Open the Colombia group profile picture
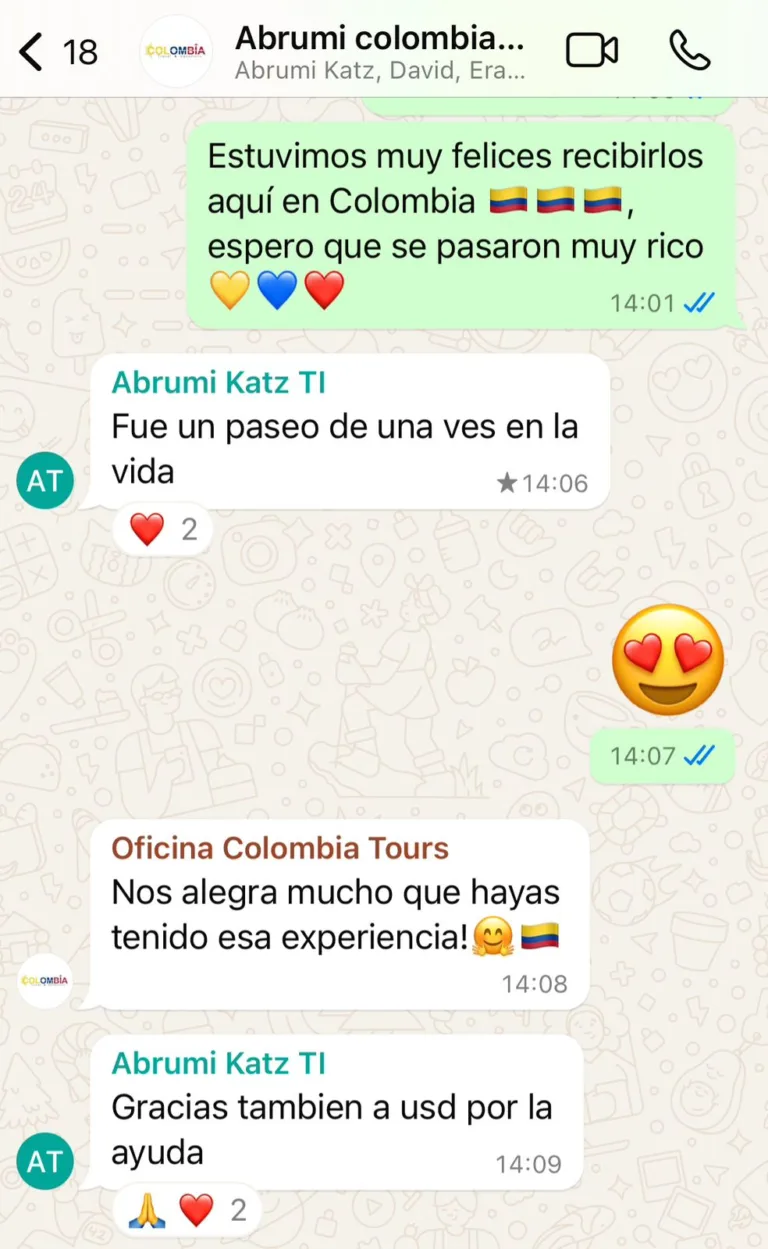 [176, 51]
